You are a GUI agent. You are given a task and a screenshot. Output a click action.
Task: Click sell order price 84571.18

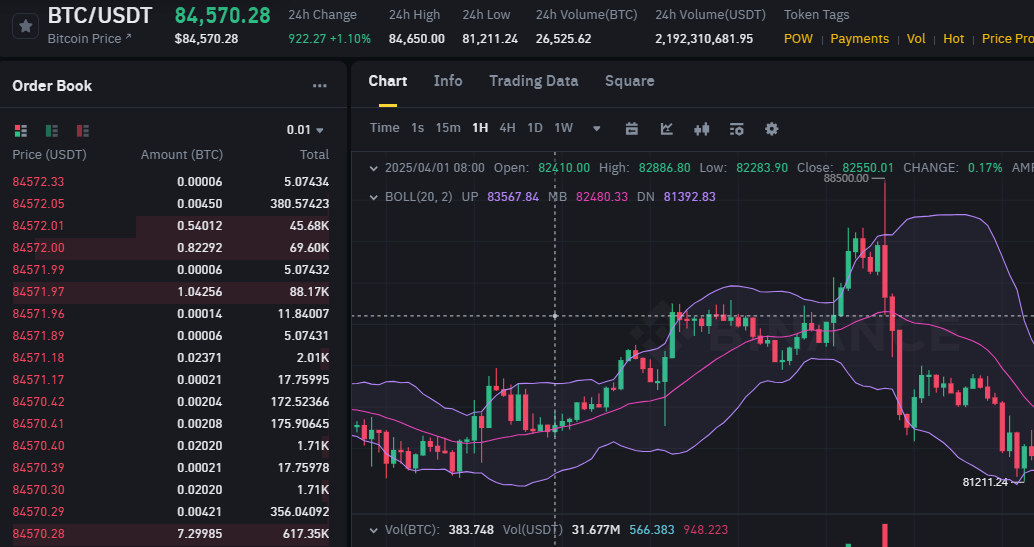click(x=38, y=358)
